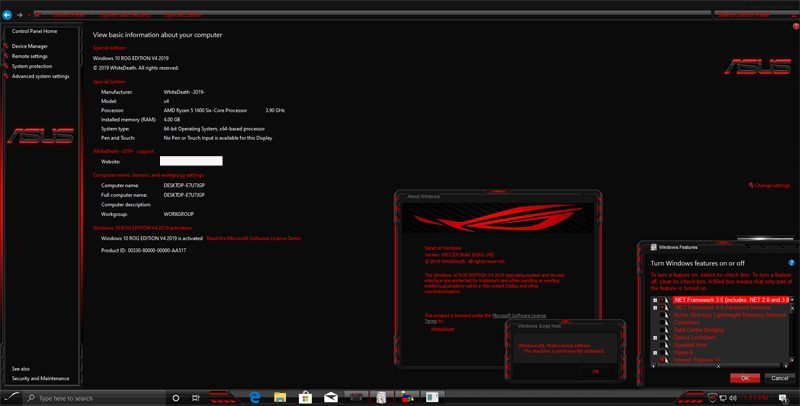800x406 pixels.
Task: Select the WORKGROUP value text
Action: [x=179, y=214]
